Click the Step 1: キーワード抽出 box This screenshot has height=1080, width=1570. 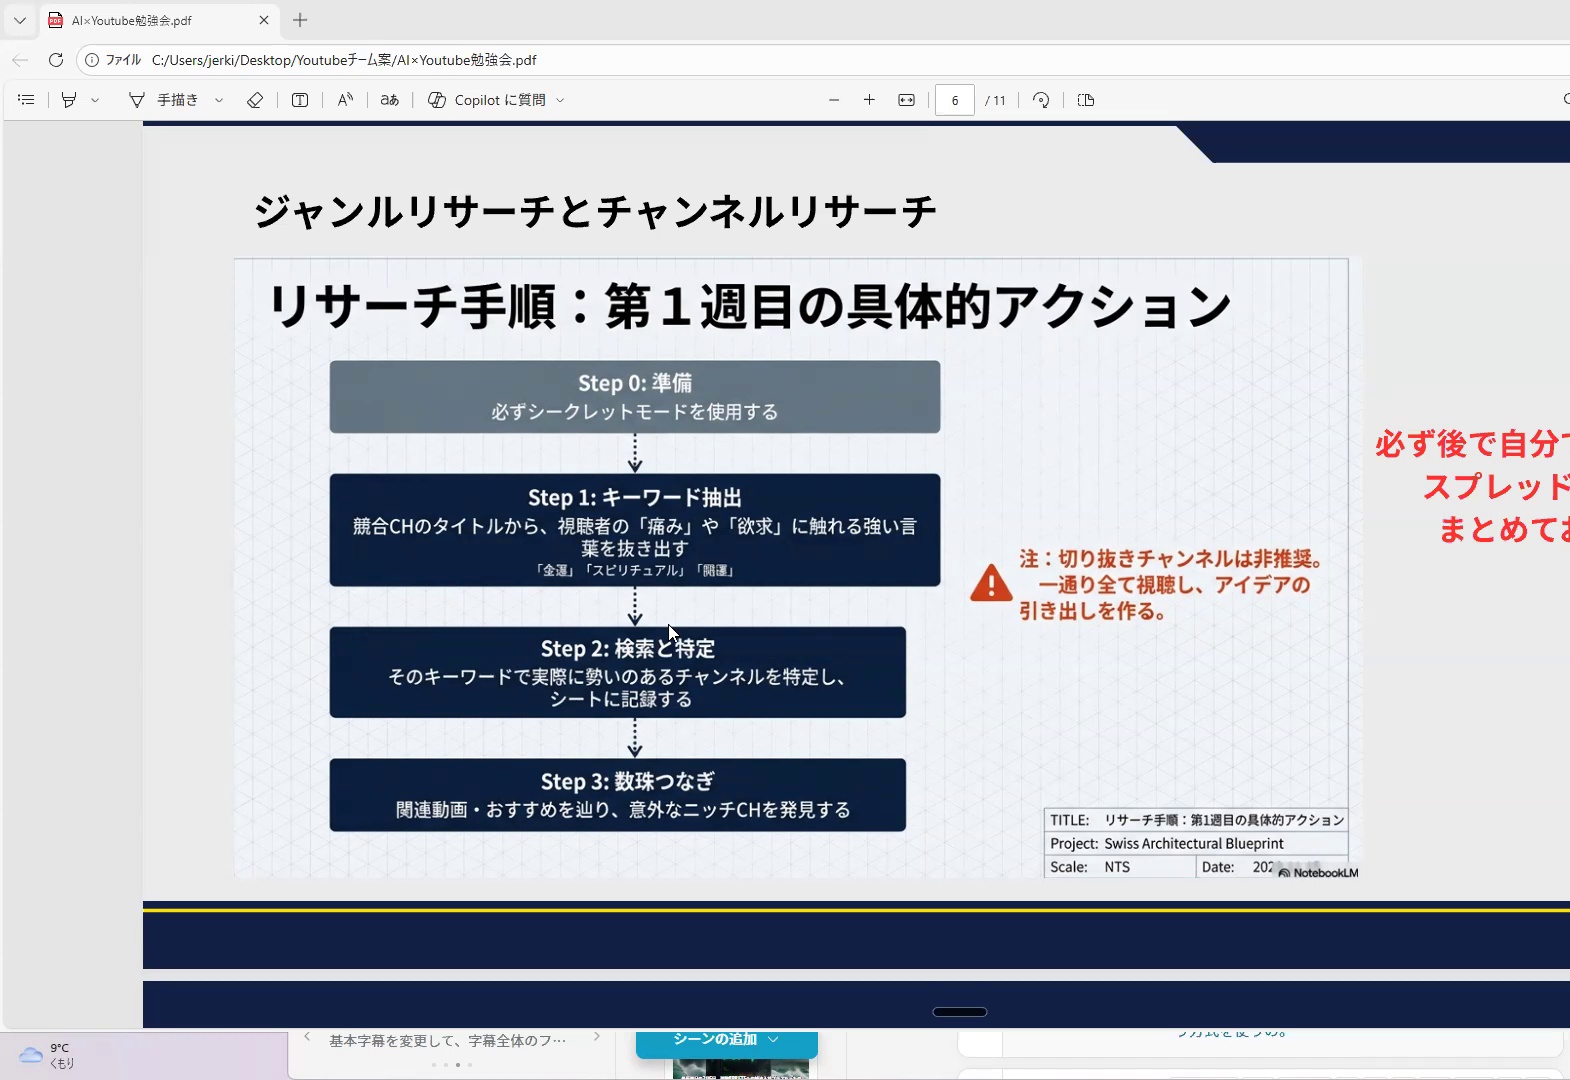tap(635, 530)
